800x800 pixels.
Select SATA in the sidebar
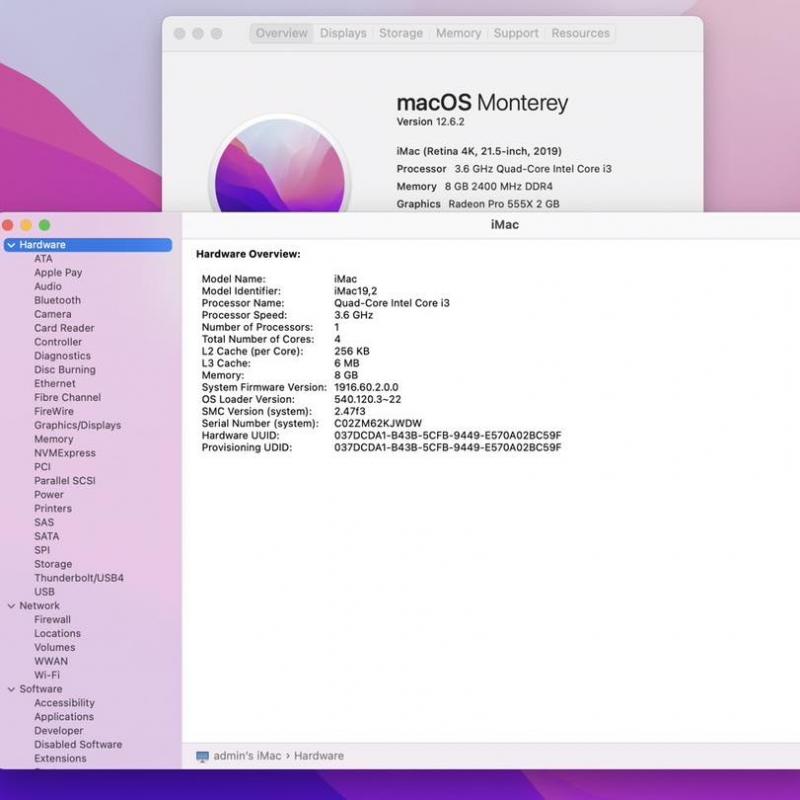pyautogui.click(x=47, y=536)
